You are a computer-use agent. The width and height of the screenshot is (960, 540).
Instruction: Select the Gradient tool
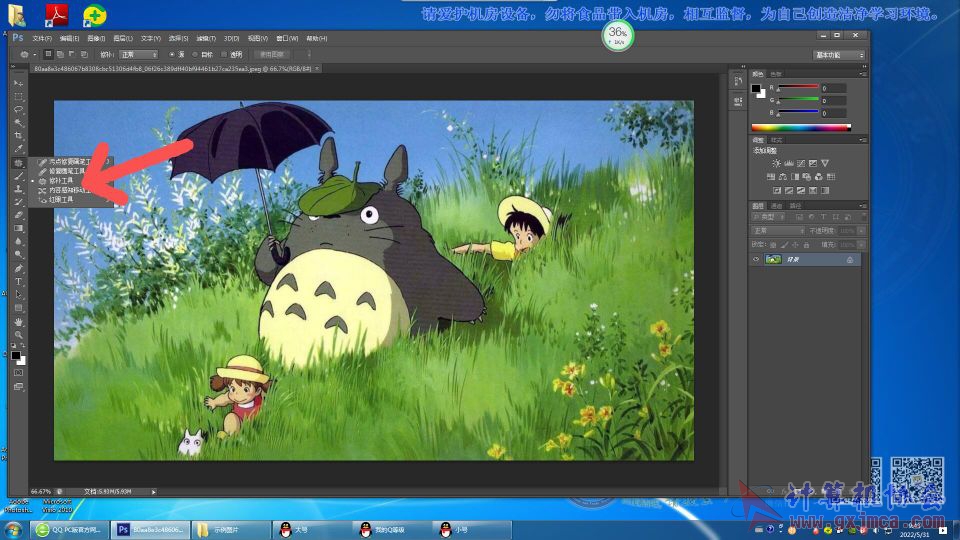pyautogui.click(x=18, y=228)
